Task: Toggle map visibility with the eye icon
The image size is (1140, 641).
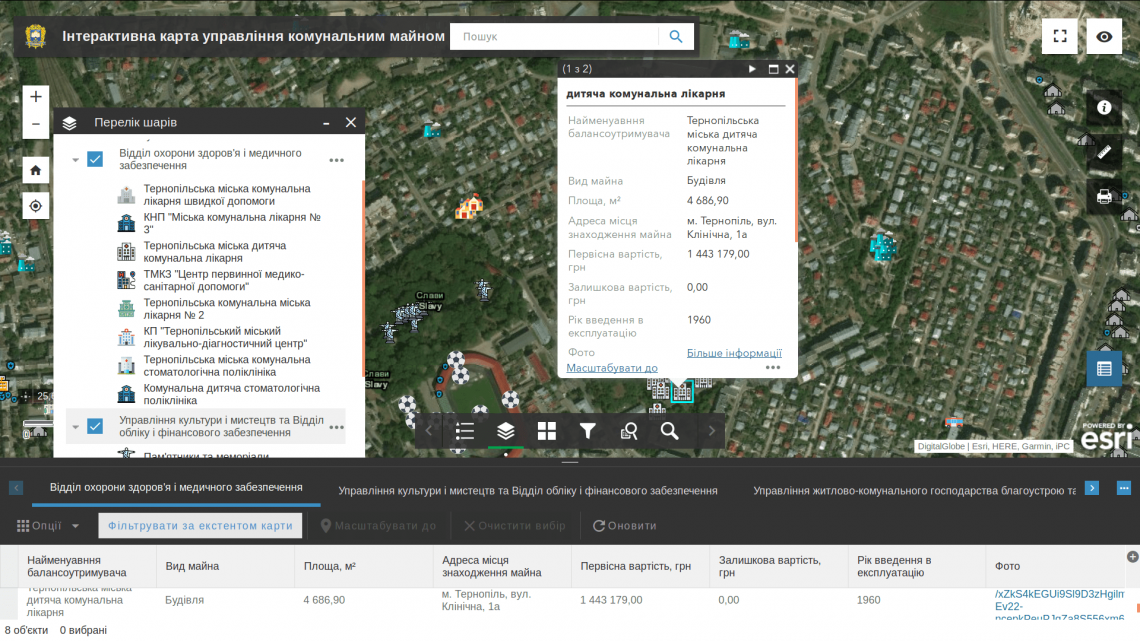Action: (1104, 36)
